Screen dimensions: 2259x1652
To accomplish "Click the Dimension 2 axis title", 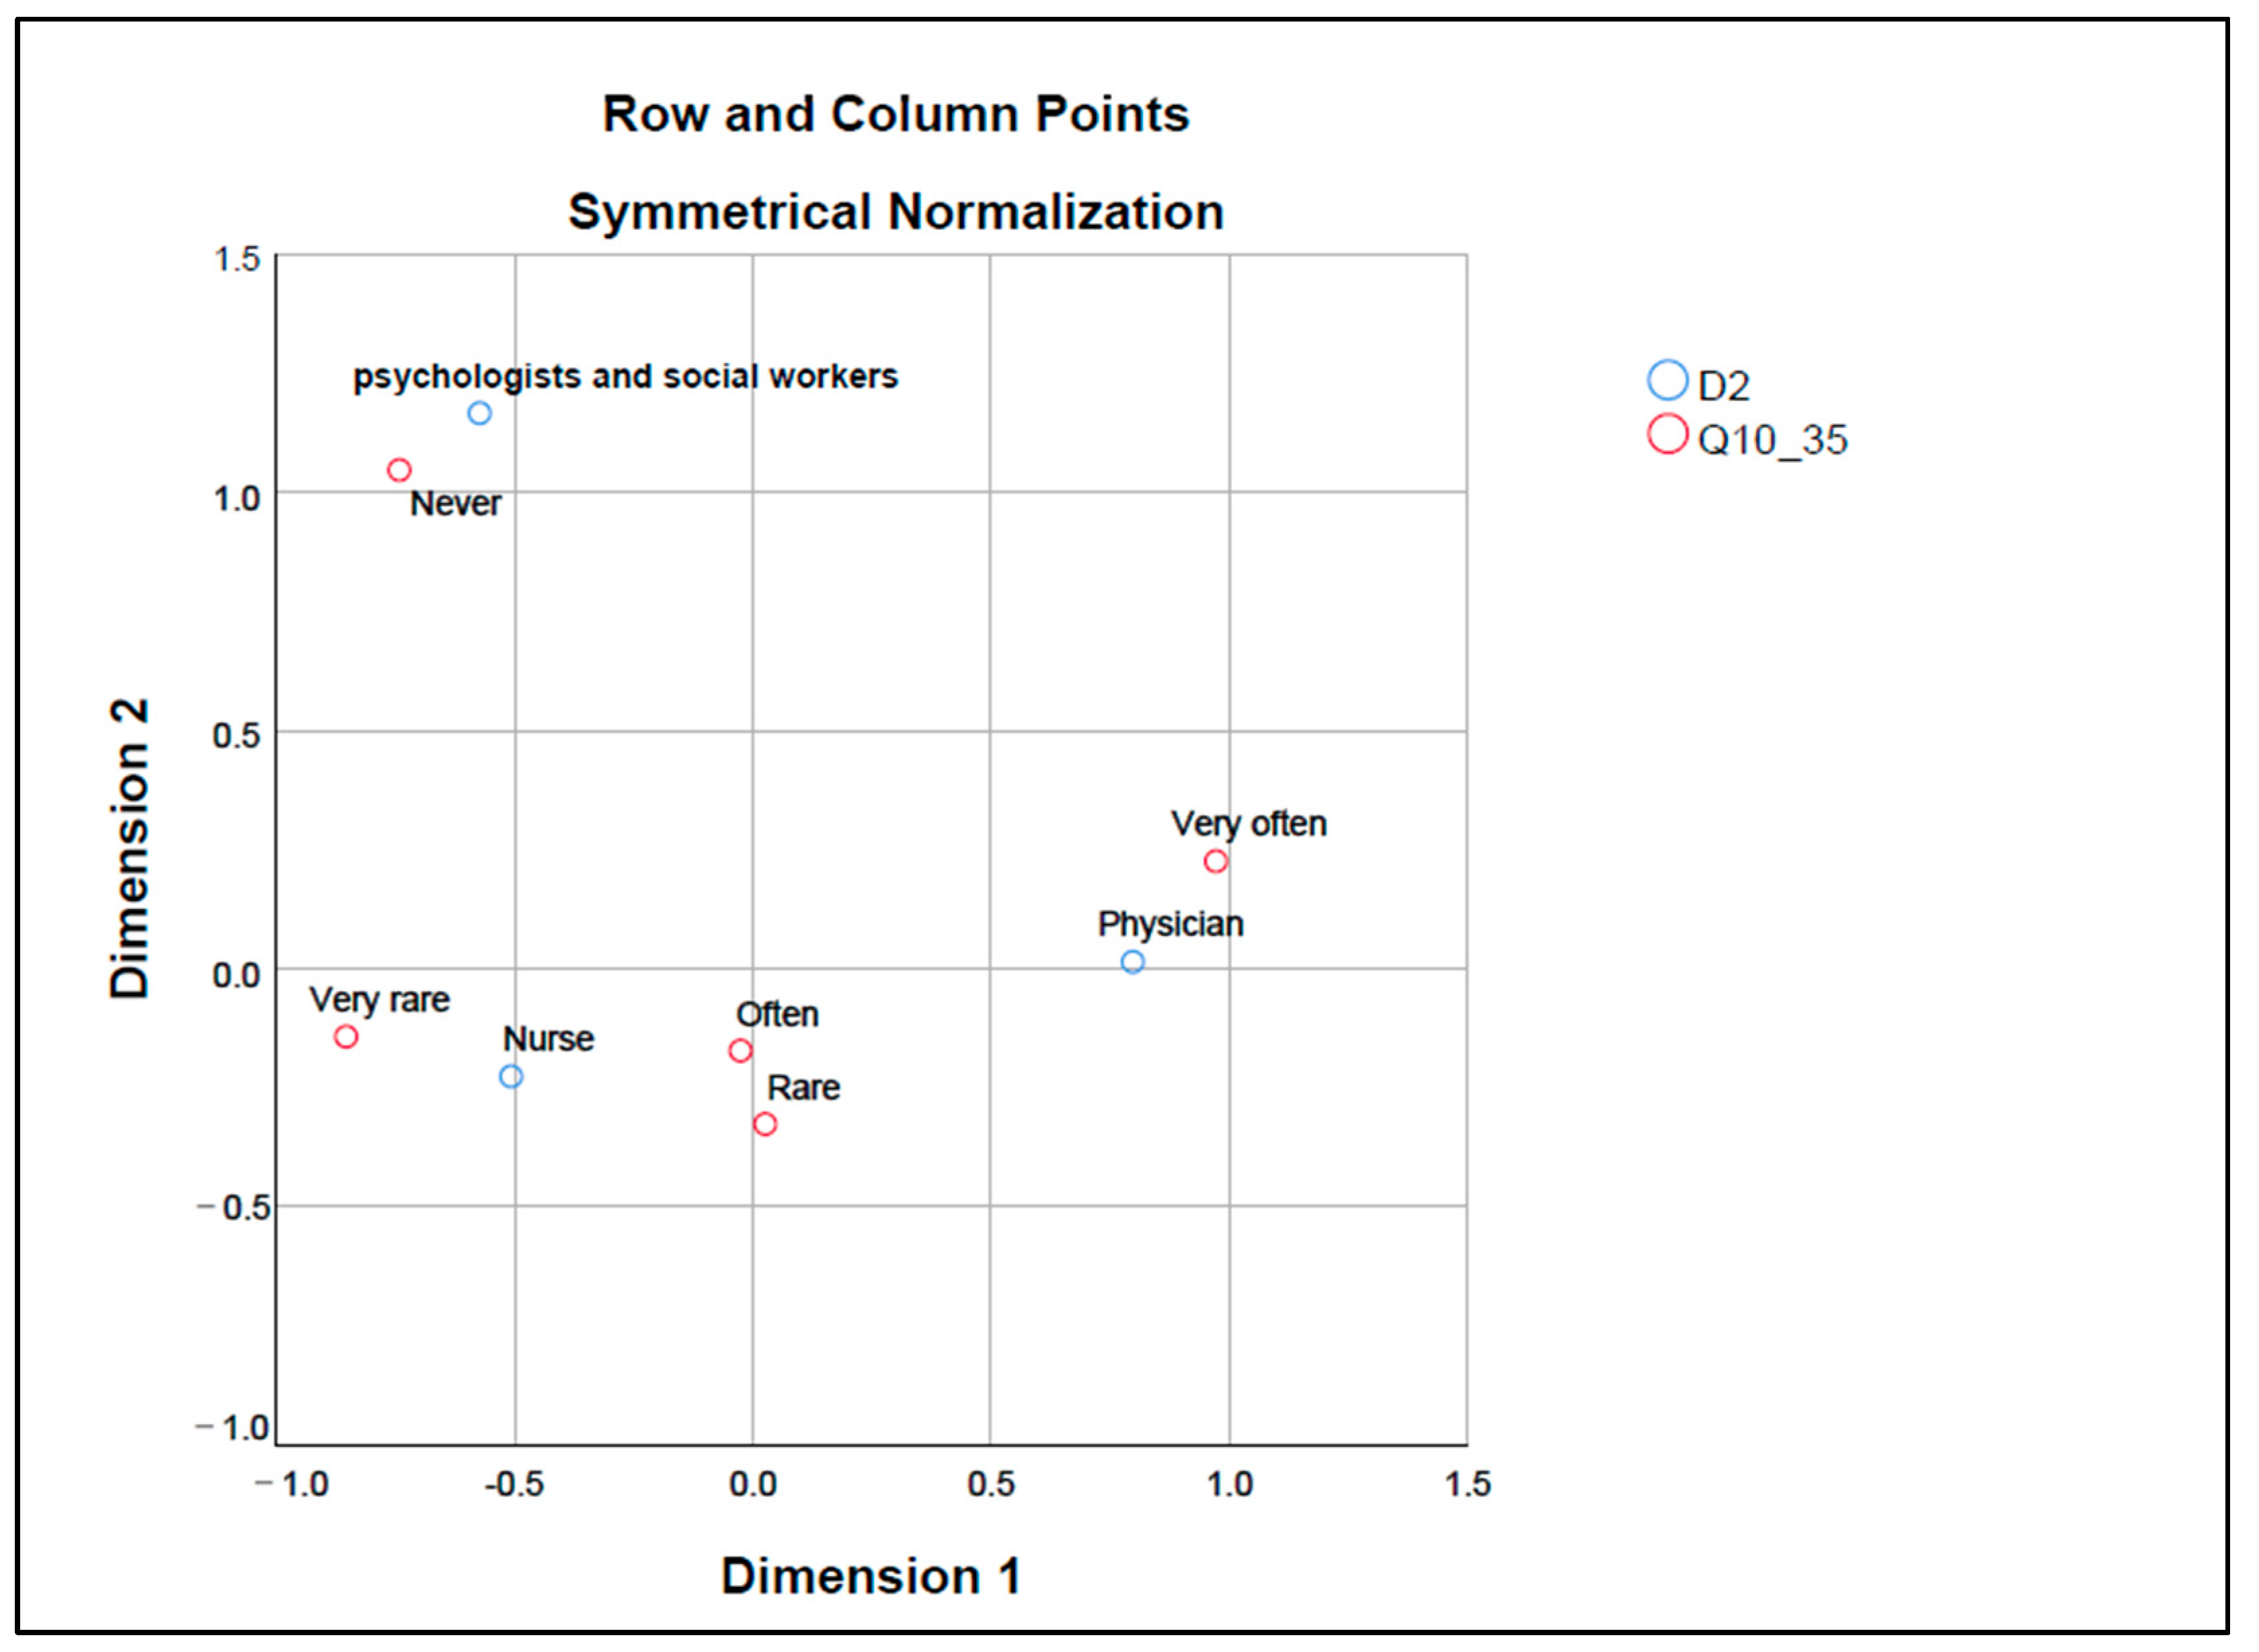I will (x=130, y=848).
